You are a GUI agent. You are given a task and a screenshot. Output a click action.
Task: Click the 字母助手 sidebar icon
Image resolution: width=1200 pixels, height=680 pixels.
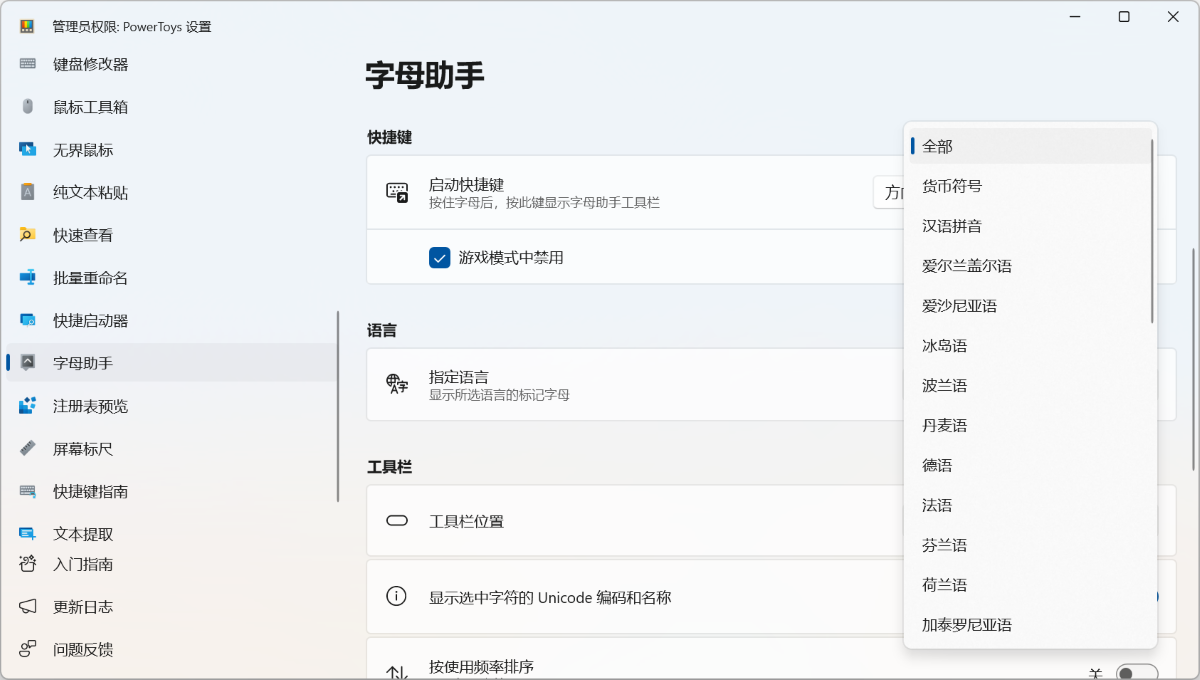point(28,363)
